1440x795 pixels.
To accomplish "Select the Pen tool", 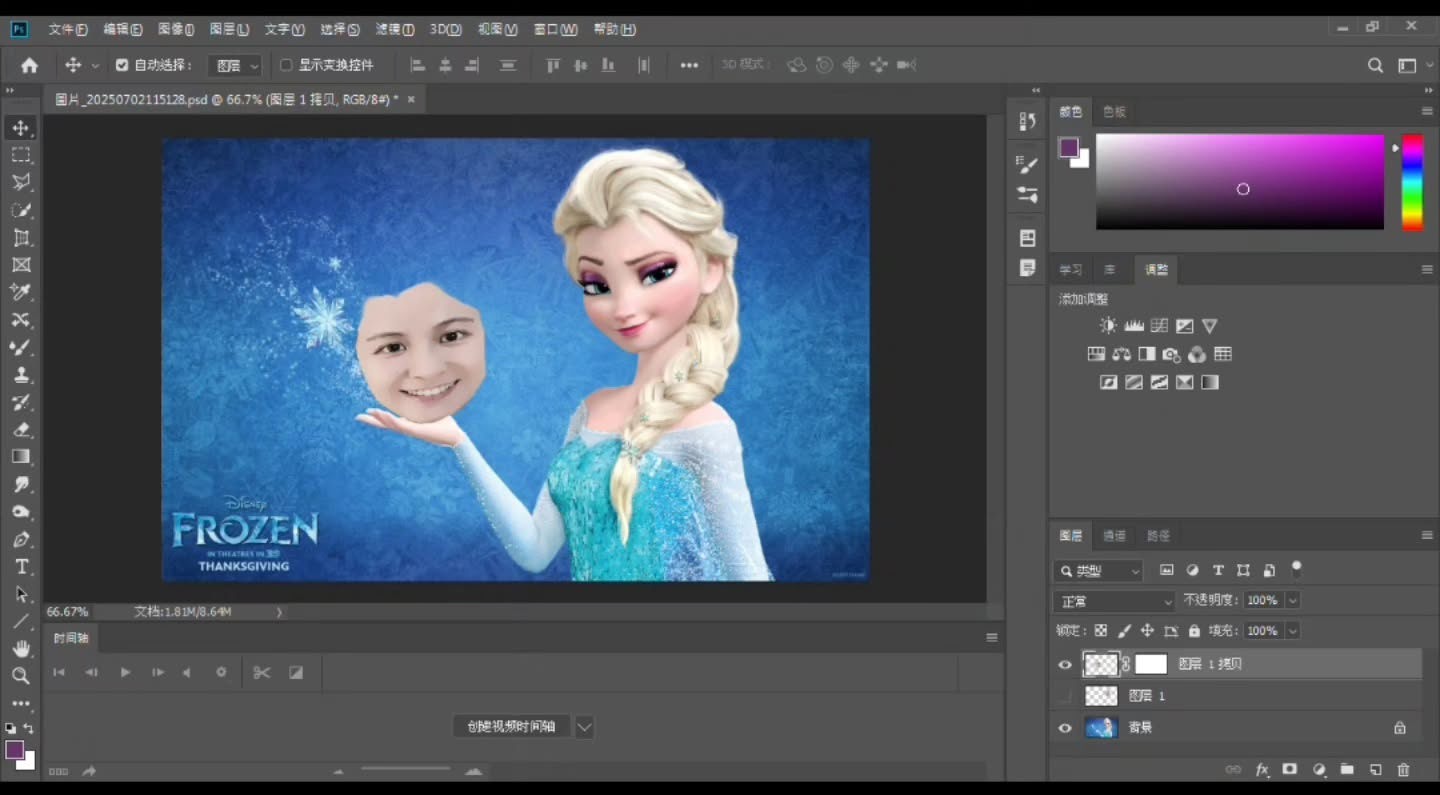I will click(x=21, y=540).
